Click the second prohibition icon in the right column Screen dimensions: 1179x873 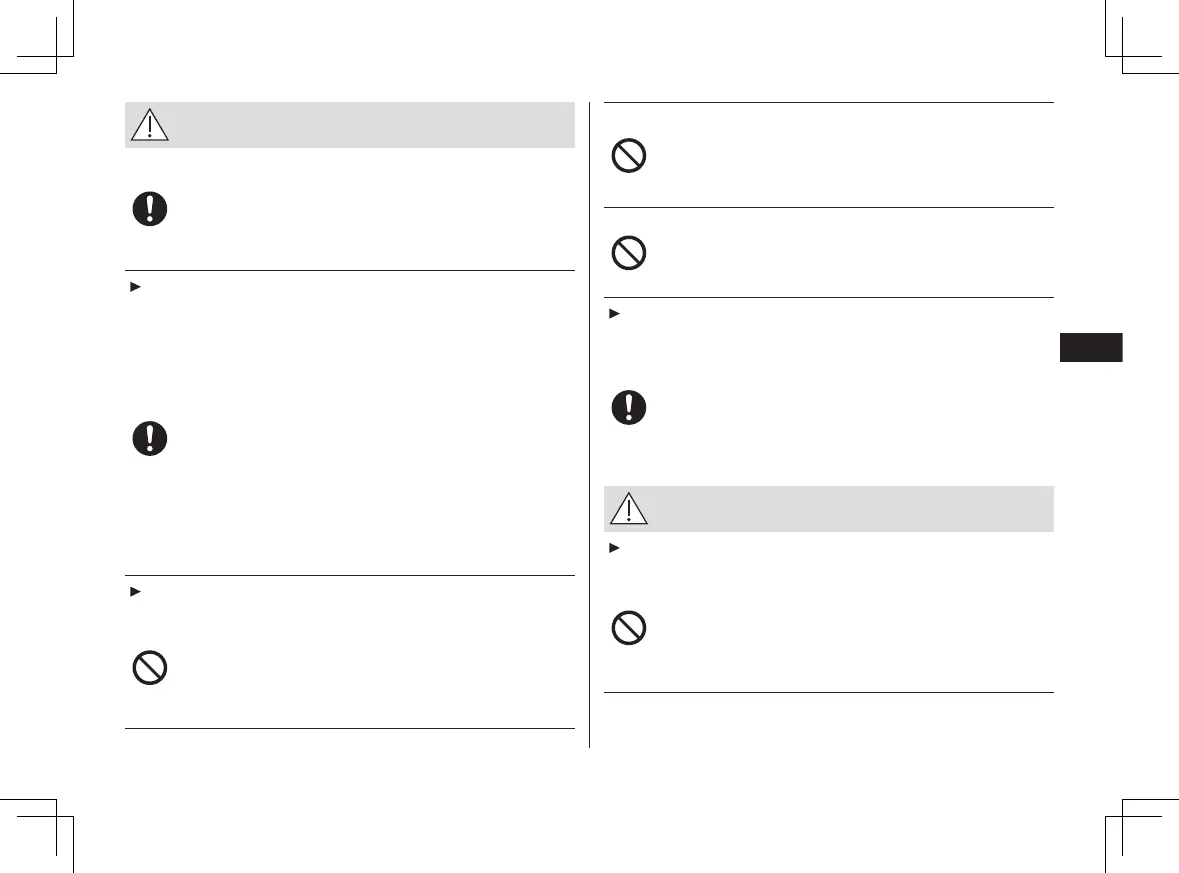[630, 253]
